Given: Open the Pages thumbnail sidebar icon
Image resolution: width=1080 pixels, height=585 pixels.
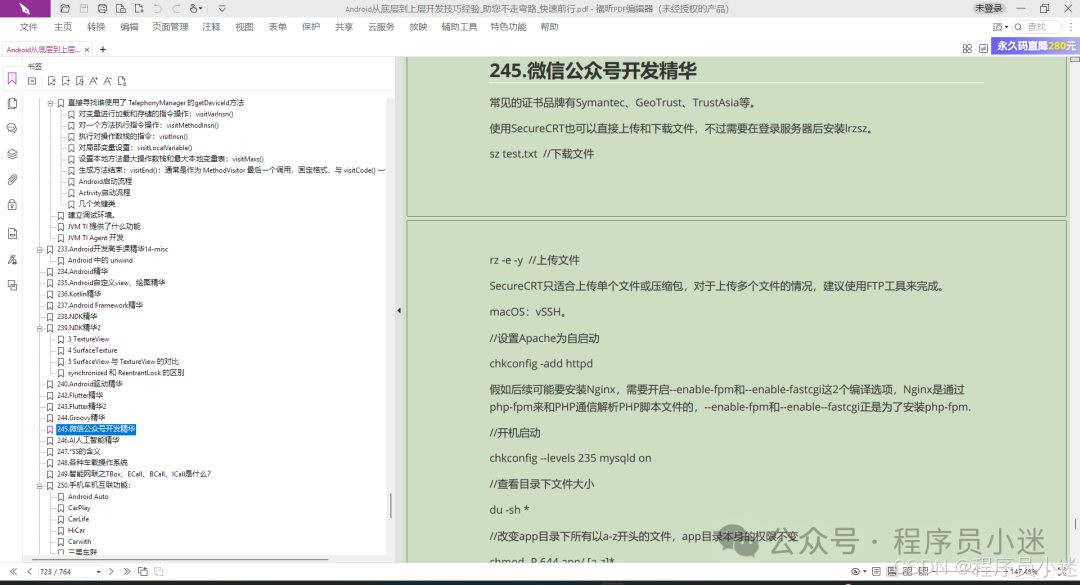Looking at the screenshot, I should click(x=12, y=103).
